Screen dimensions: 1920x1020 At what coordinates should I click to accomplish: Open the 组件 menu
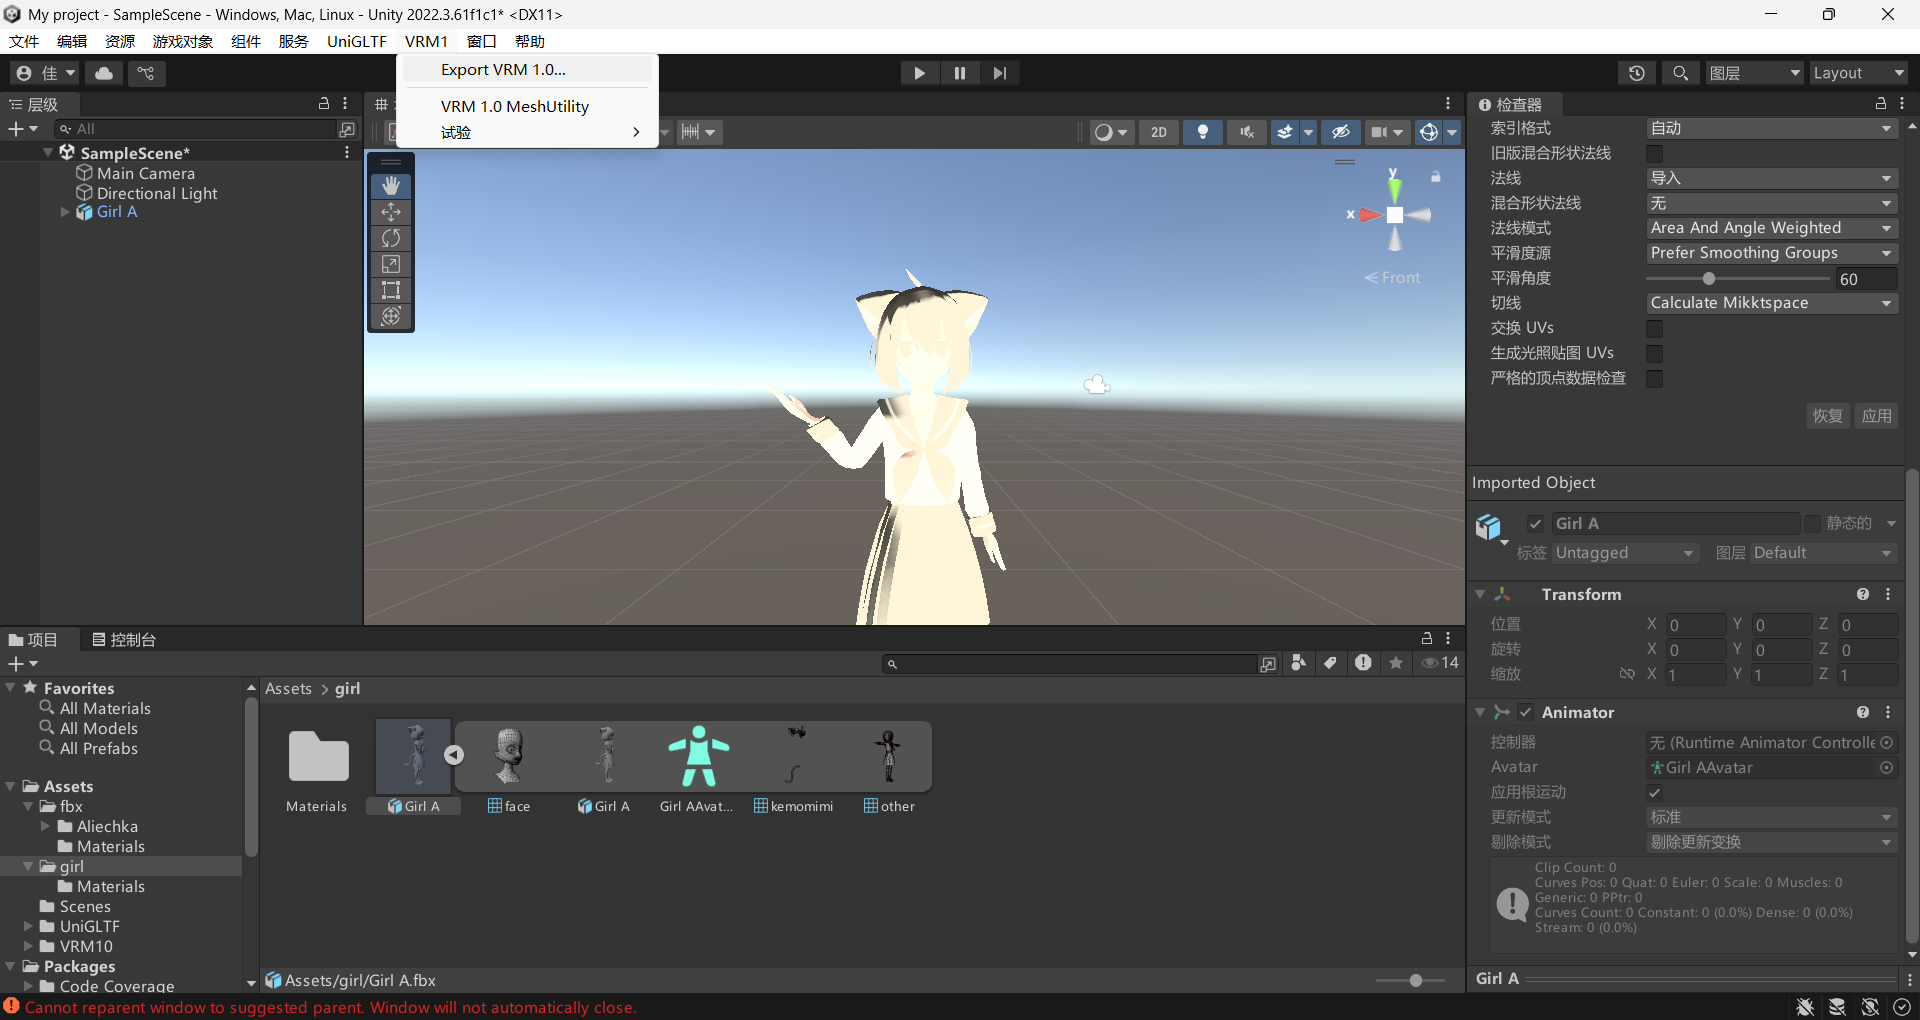[x=246, y=41]
